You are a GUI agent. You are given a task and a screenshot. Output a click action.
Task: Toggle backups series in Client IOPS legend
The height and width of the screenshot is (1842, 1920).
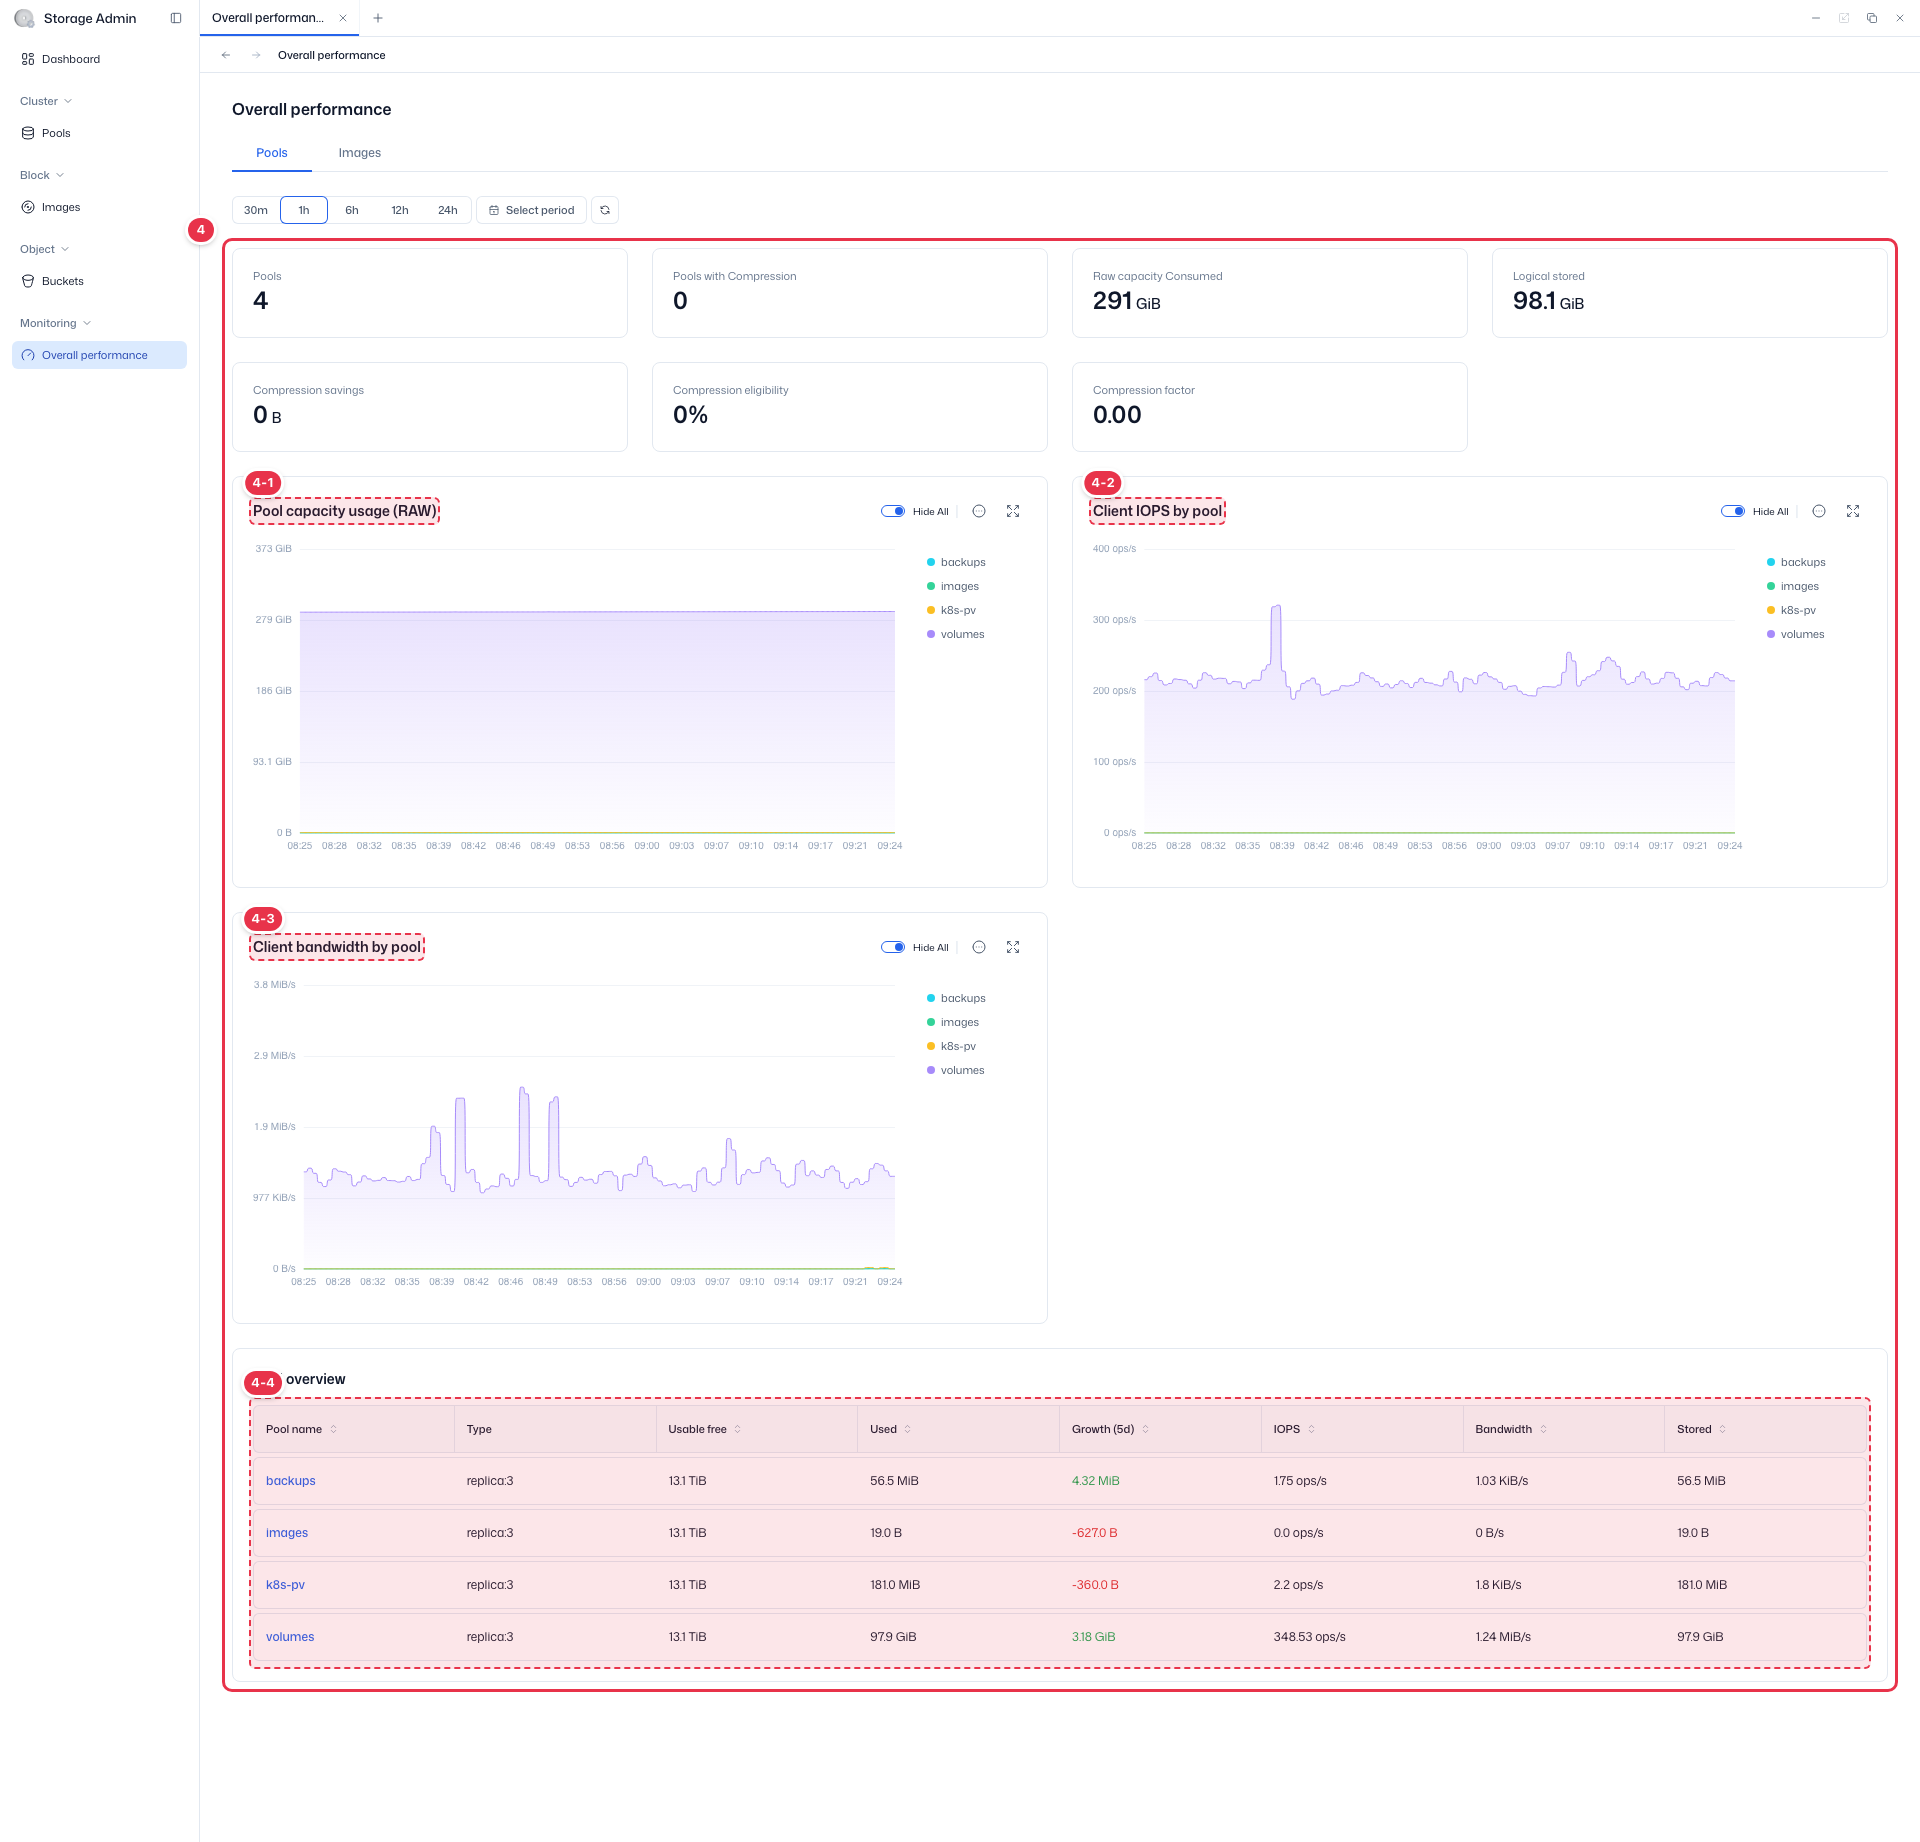(x=1796, y=562)
